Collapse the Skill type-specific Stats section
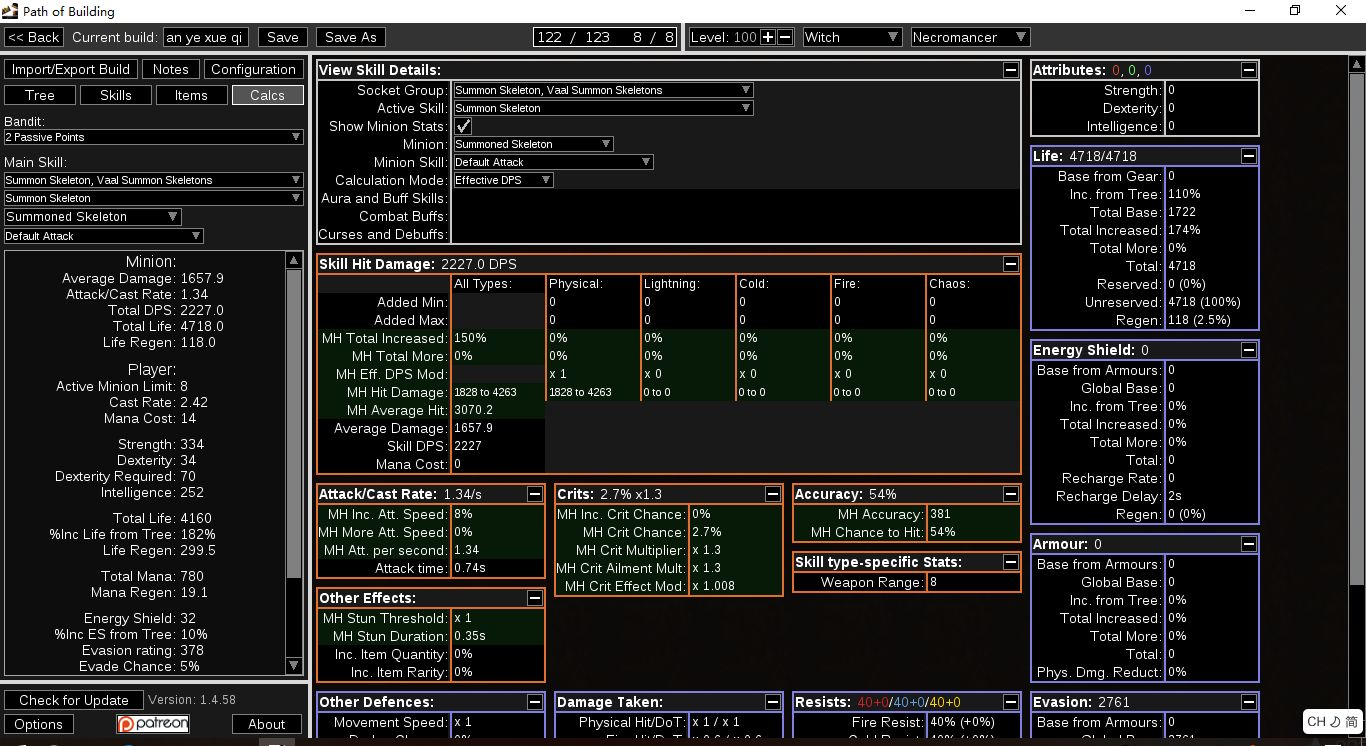1366x746 pixels. tap(1010, 562)
